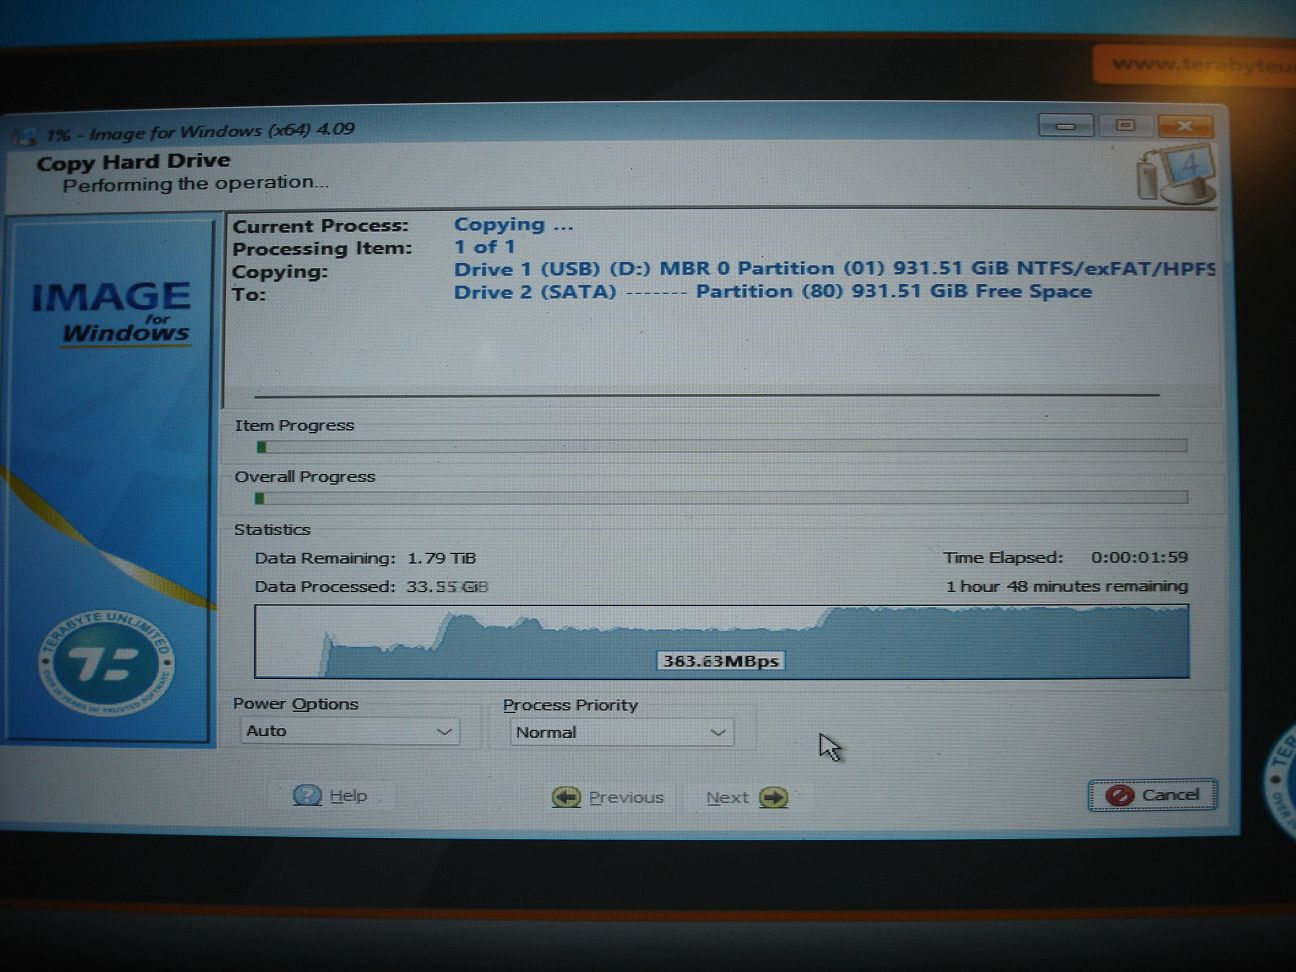
Task: Open the Process Priority dropdown
Action: tap(621, 732)
